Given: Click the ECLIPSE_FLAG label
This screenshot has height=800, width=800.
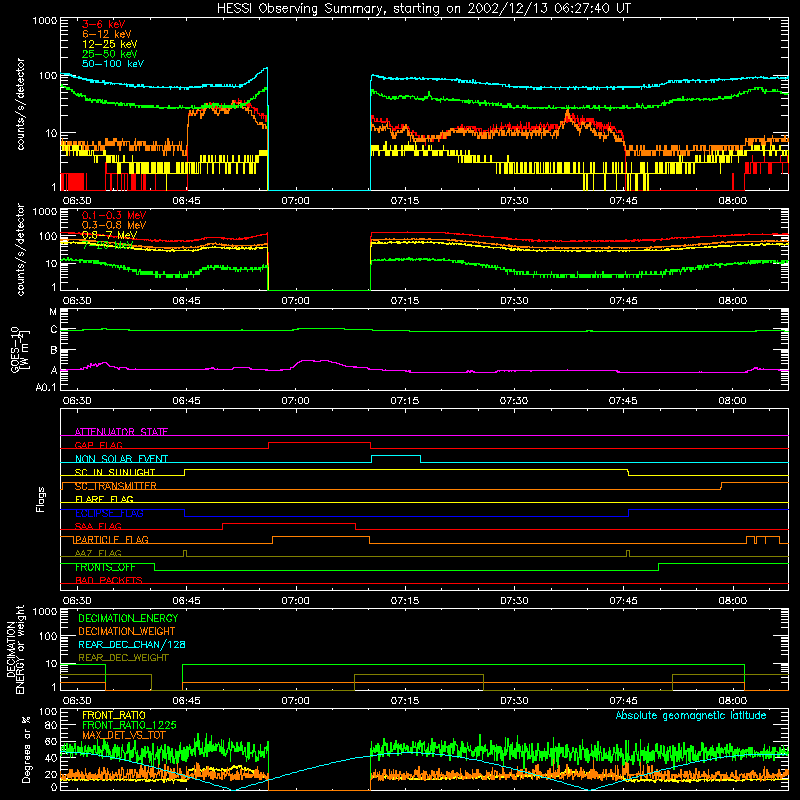Looking at the screenshot, I should point(109,513).
